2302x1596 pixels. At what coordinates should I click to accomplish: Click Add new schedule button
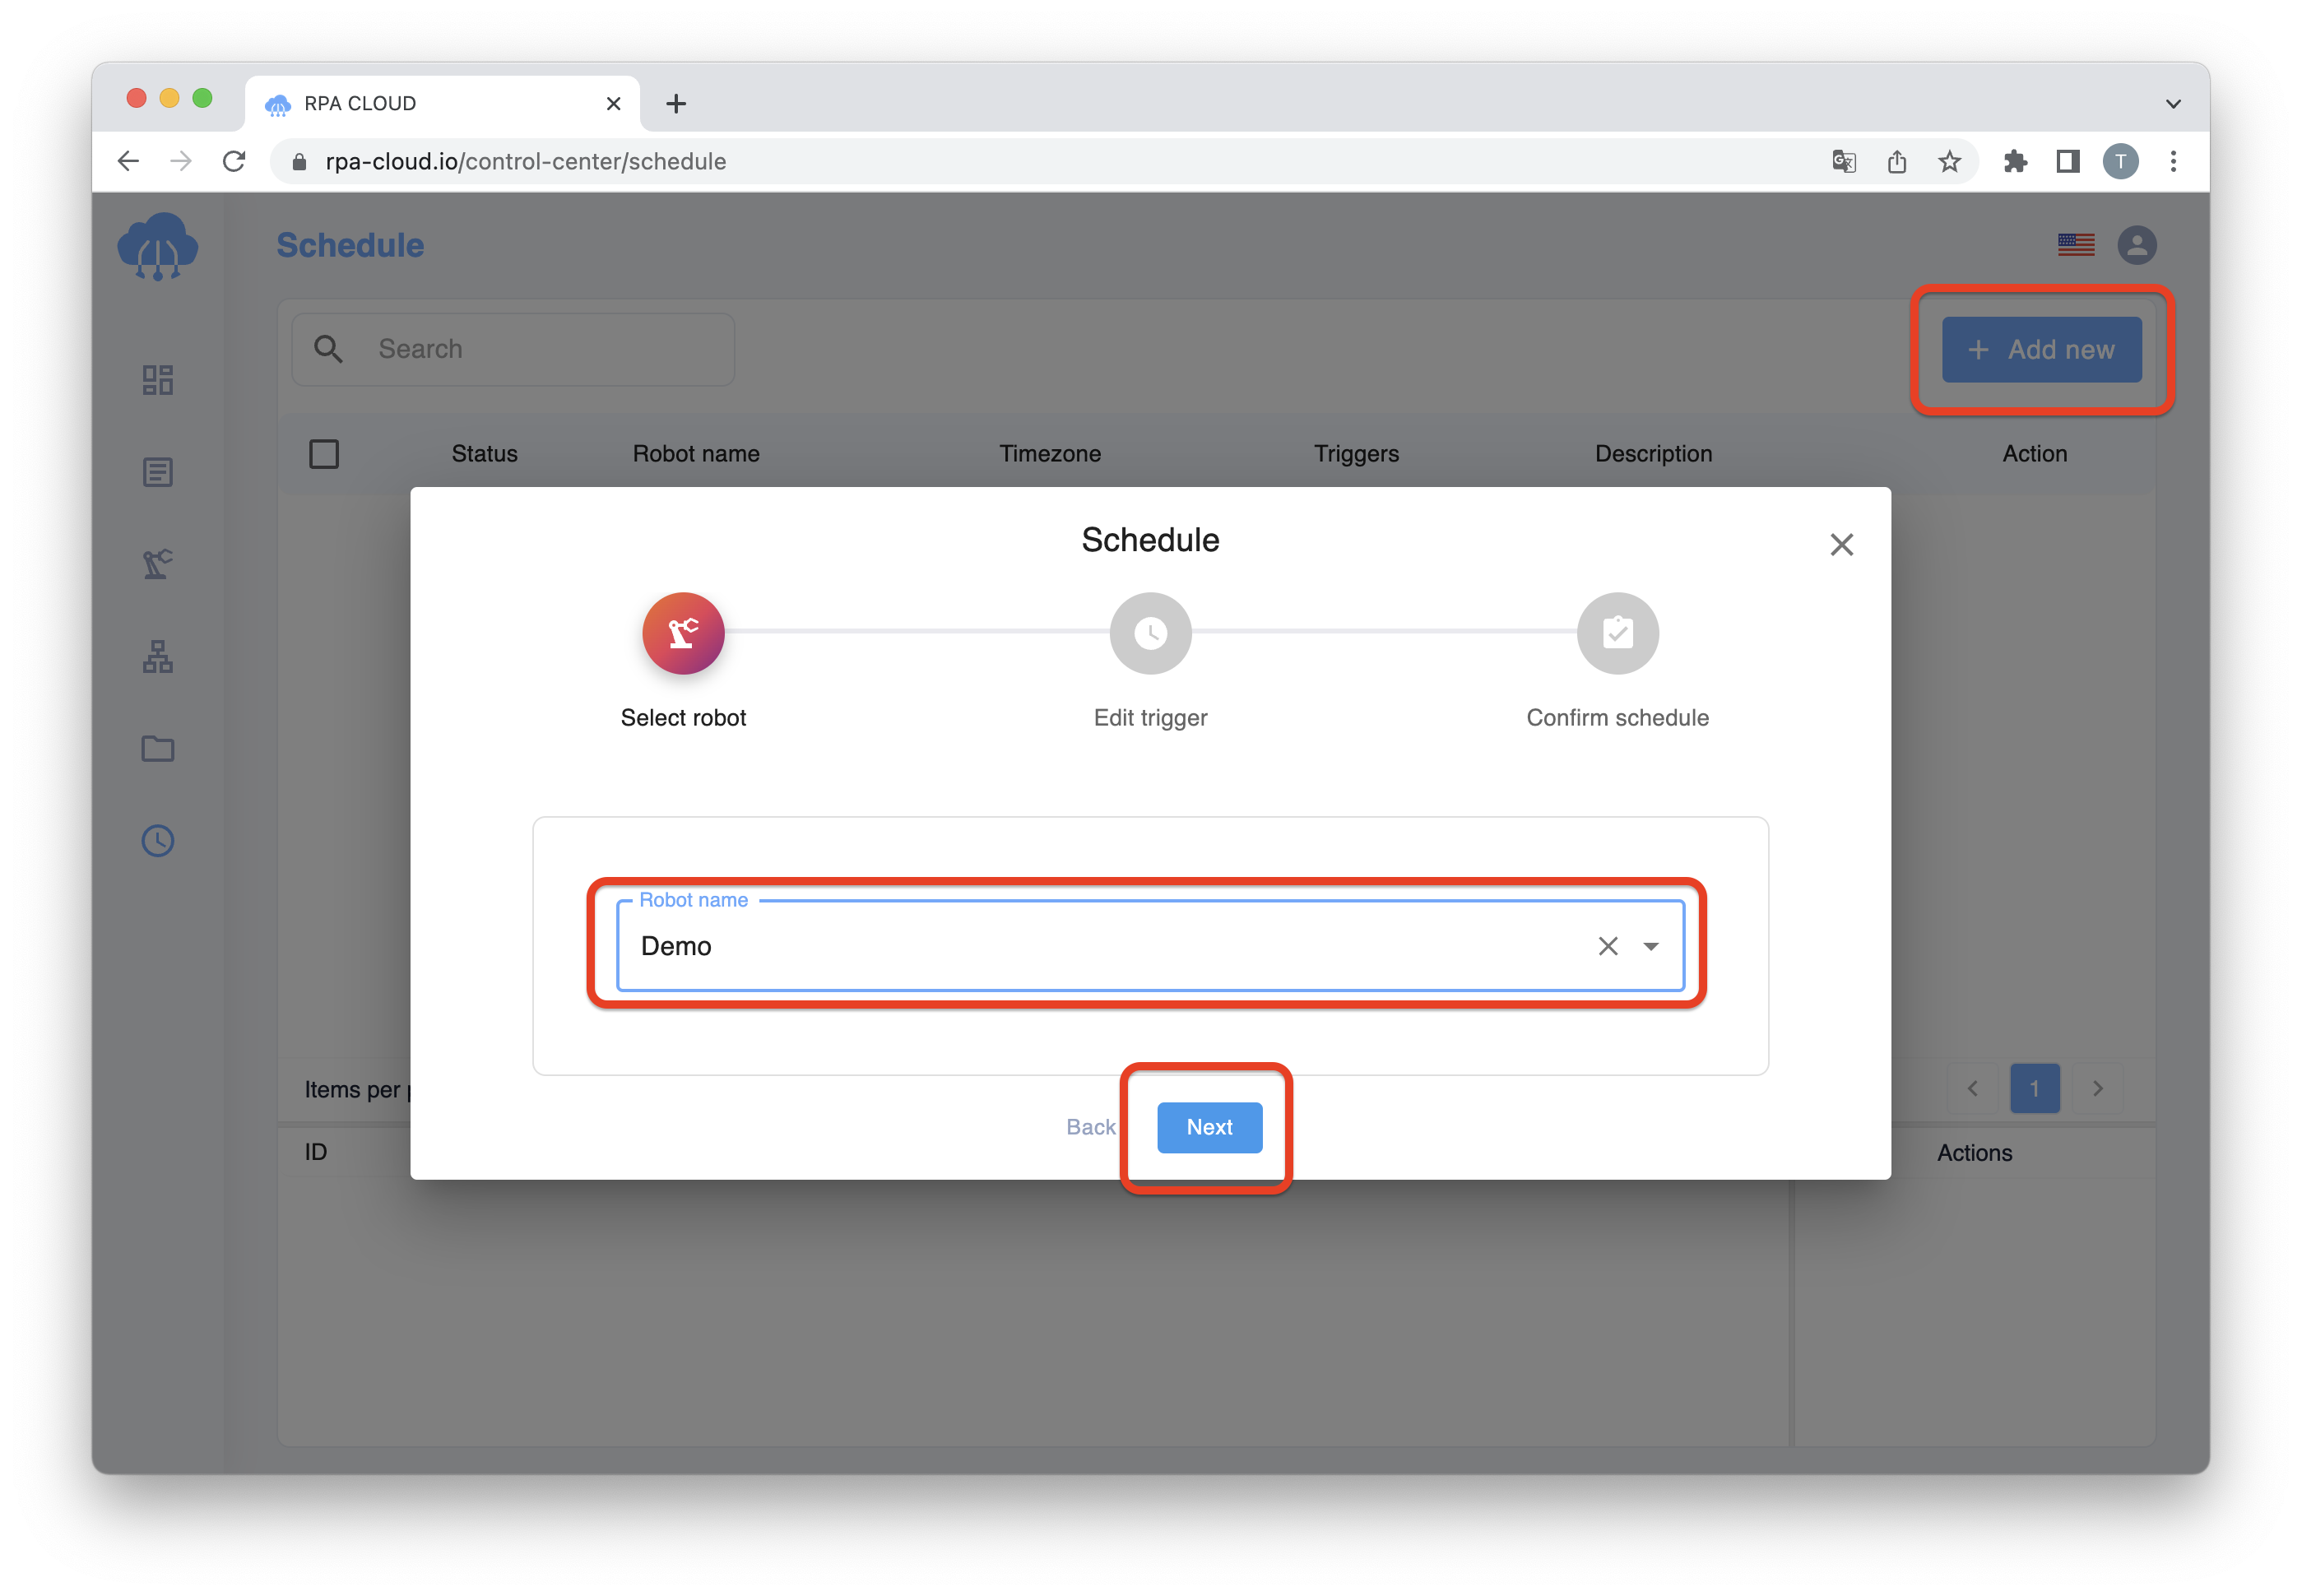click(2040, 348)
